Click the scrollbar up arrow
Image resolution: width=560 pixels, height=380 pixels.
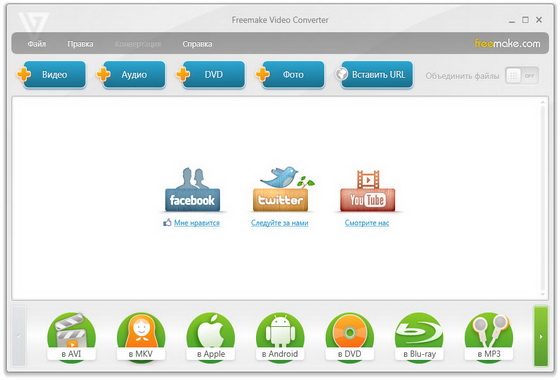click(542, 102)
